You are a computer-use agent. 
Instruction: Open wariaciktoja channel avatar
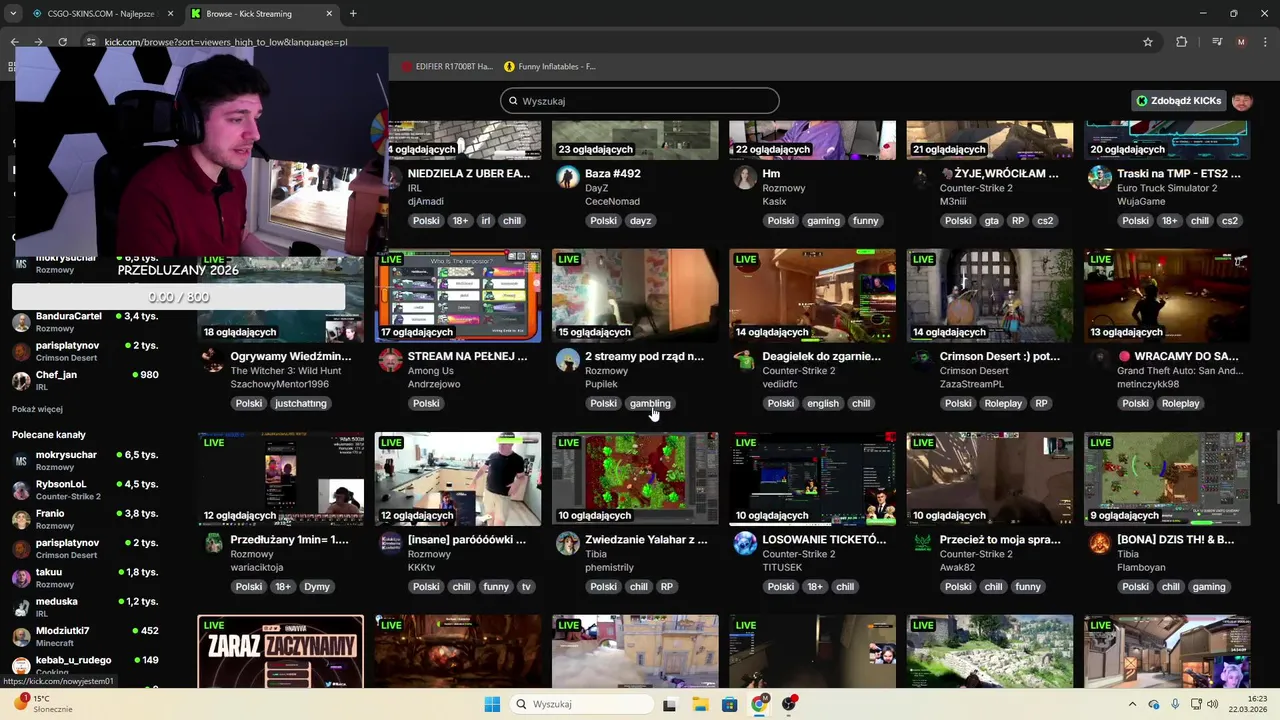pyautogui.click(x=214, y=544)
